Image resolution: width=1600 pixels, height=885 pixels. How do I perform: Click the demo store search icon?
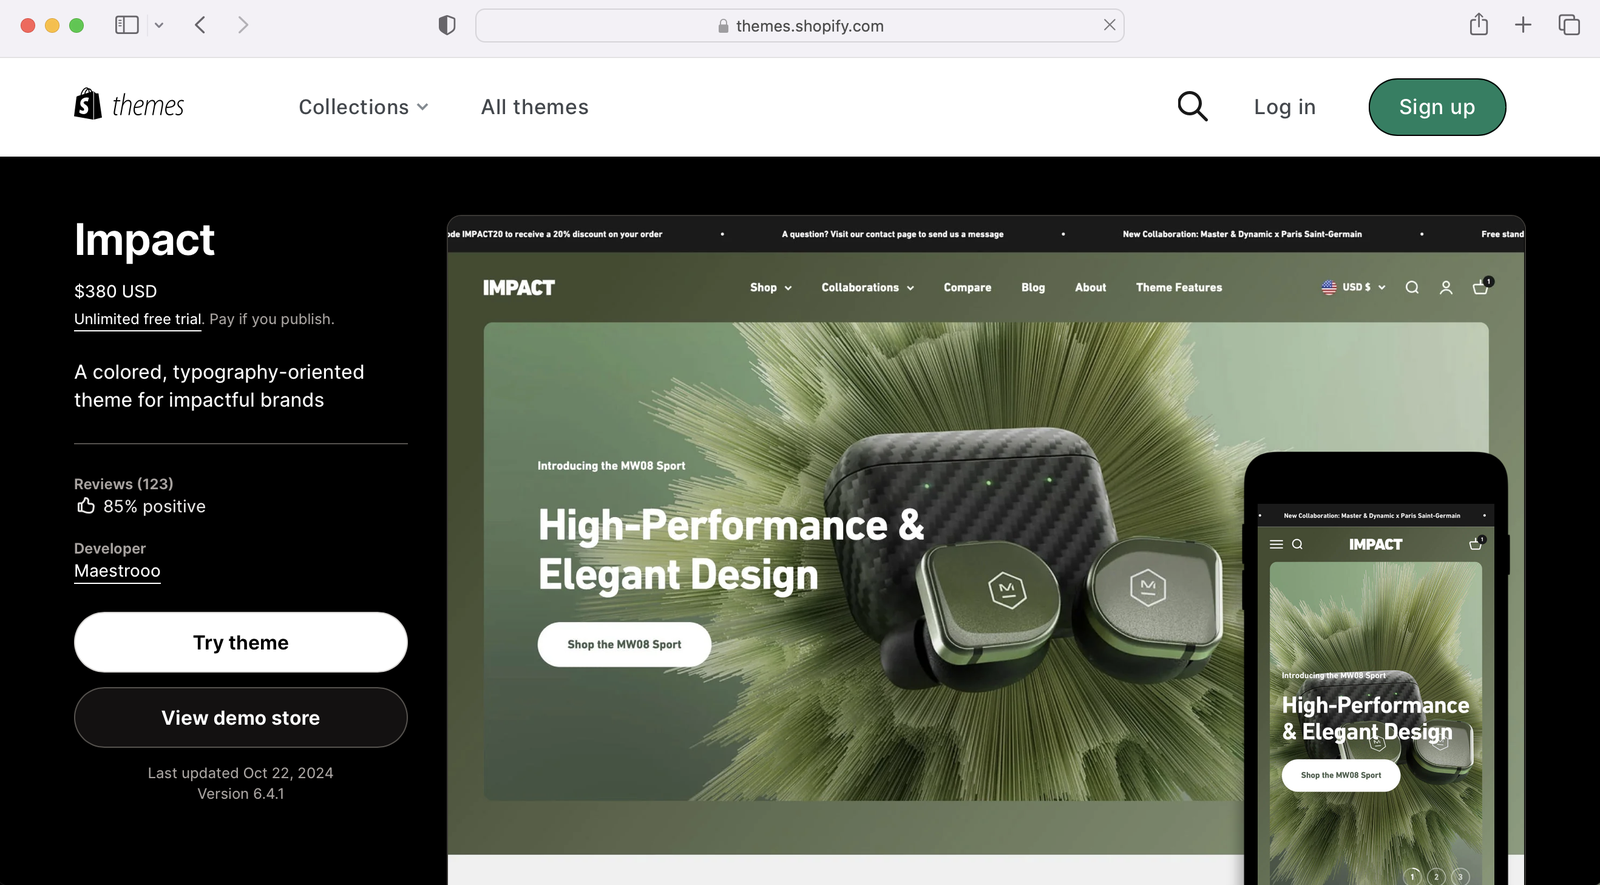tap(1412, 288)
